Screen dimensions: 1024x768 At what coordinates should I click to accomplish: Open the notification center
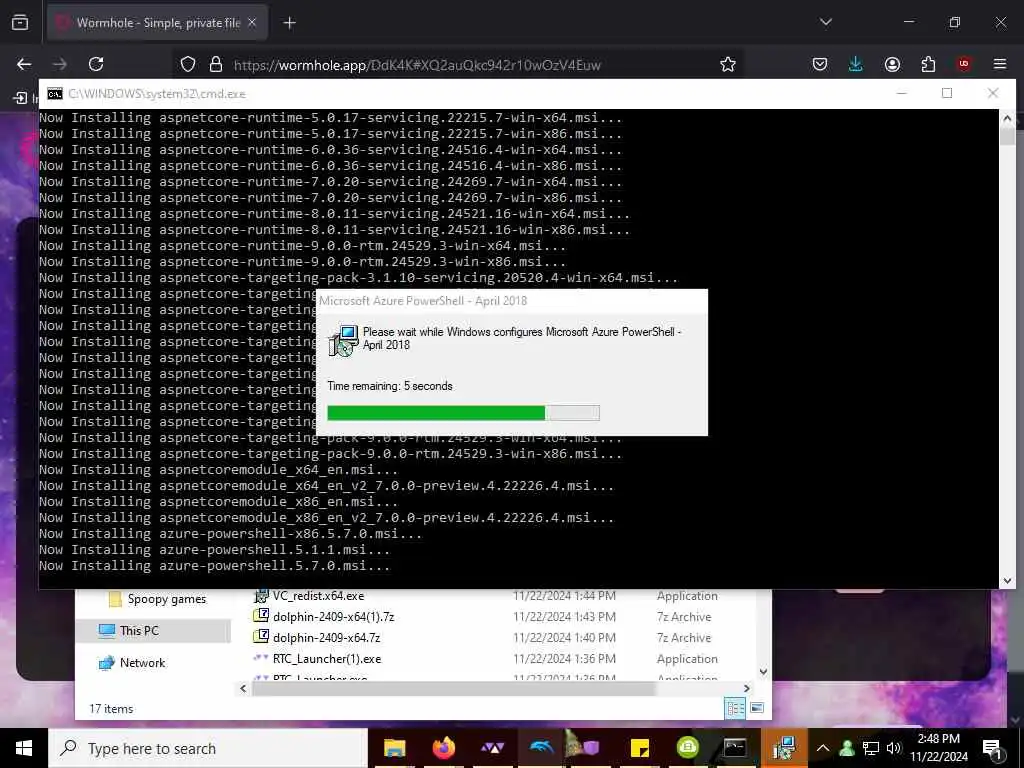click(x=991, y=748)
